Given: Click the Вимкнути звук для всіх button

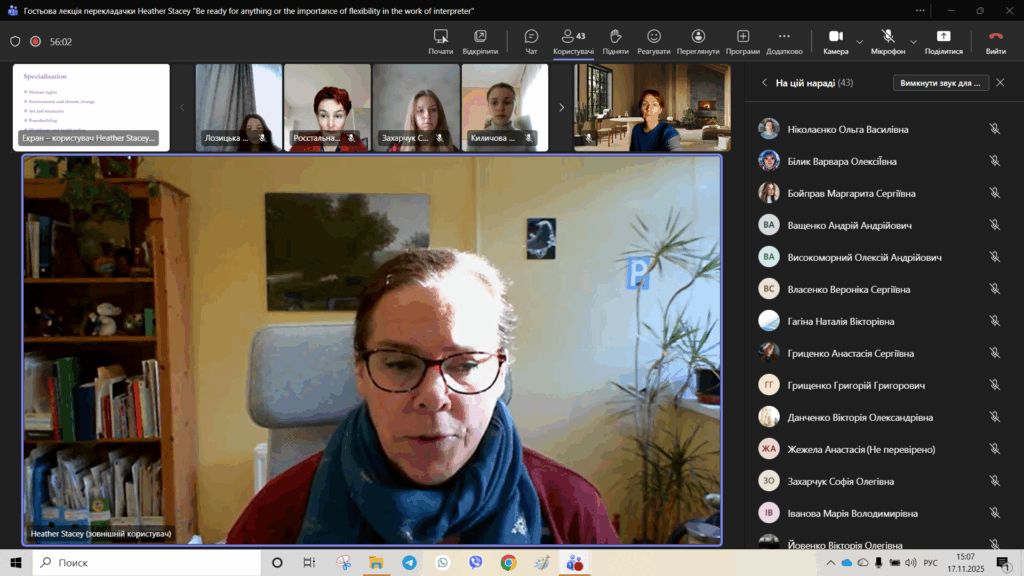Looking at the screenshot, I should [x=940, y=83].
